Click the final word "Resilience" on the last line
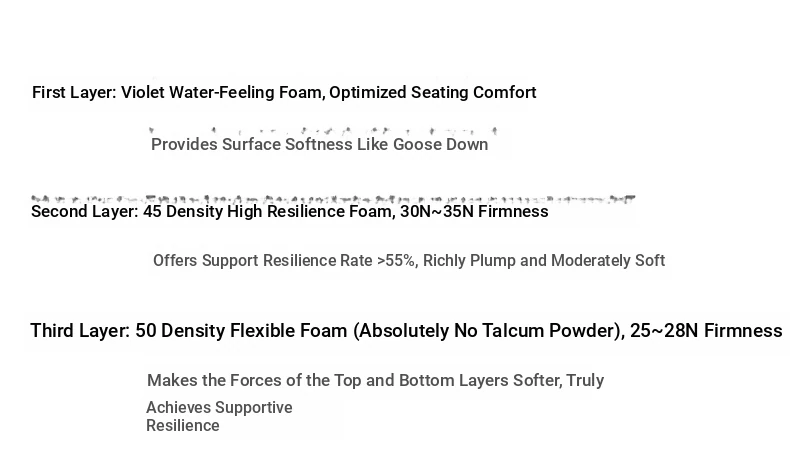Screen dimensions: 790x454 click(183, 426)
